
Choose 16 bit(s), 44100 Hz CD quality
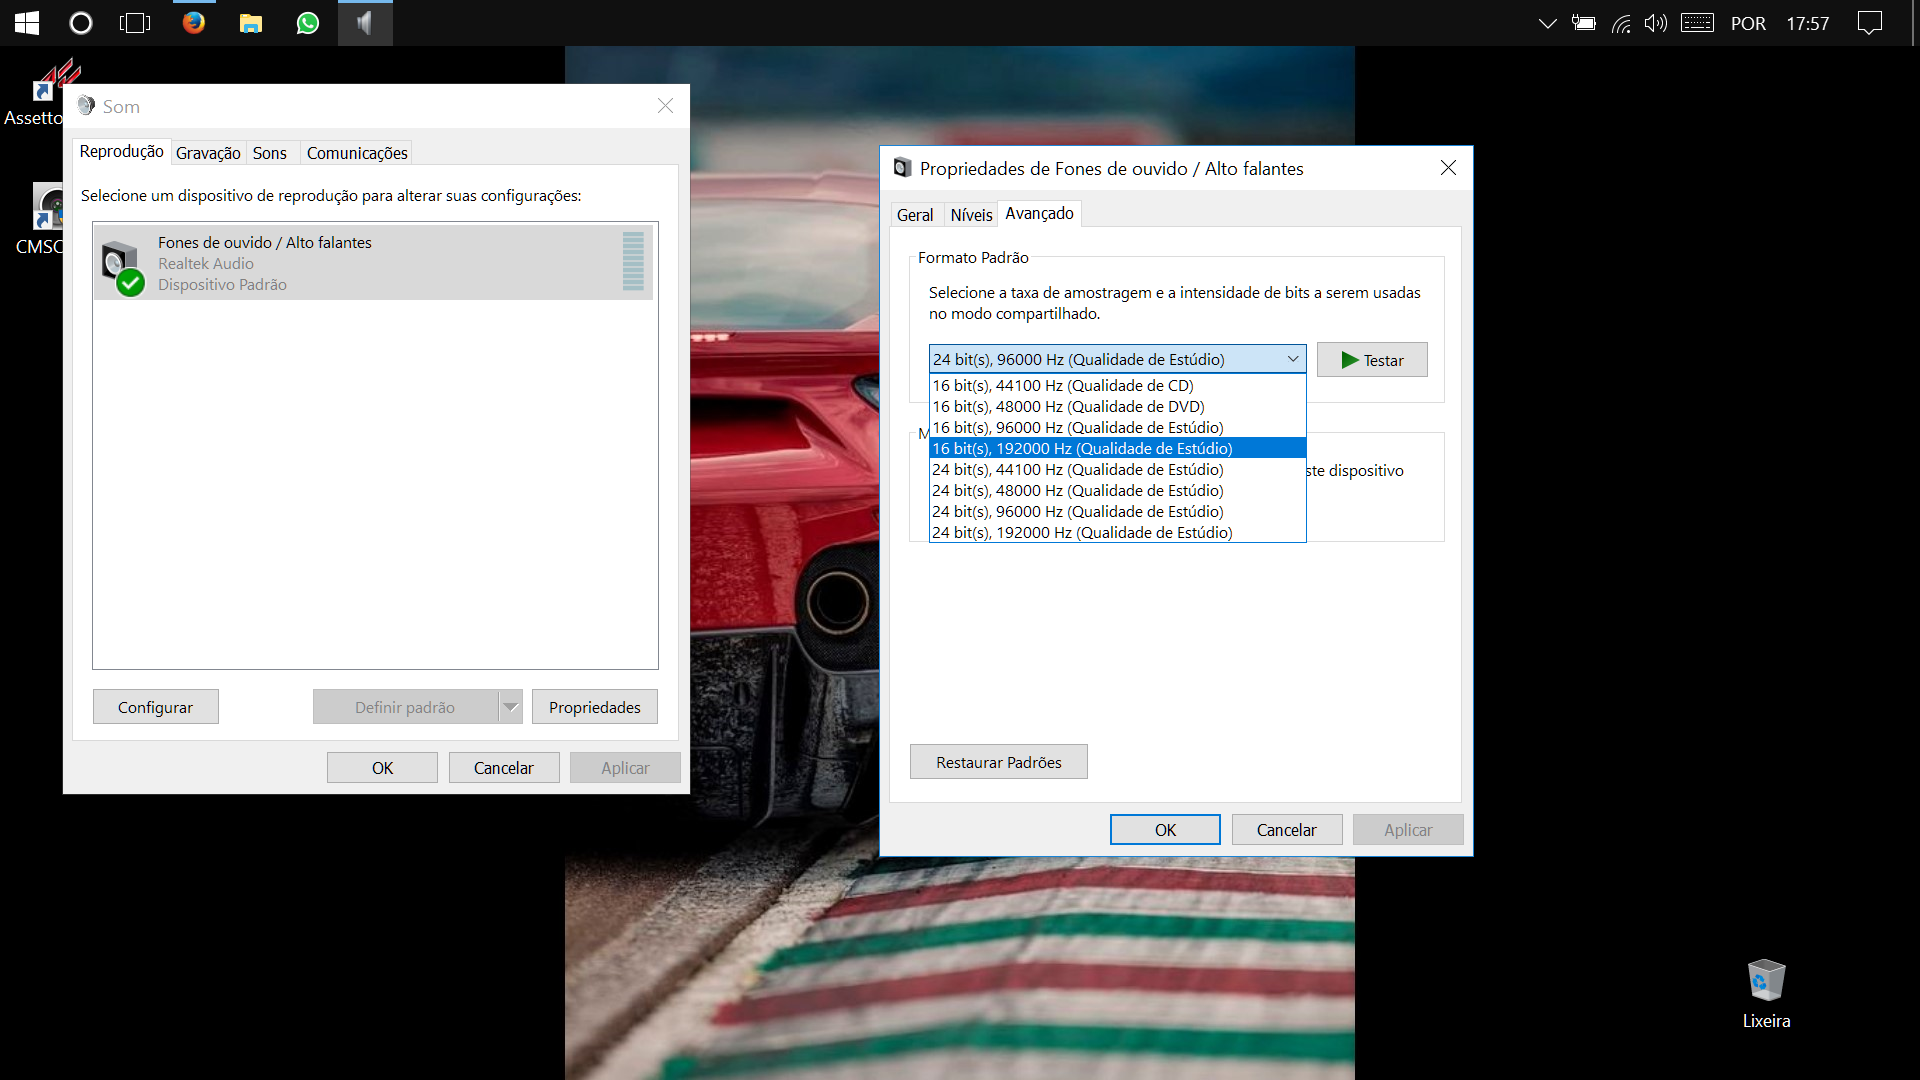click(1118, 385)
